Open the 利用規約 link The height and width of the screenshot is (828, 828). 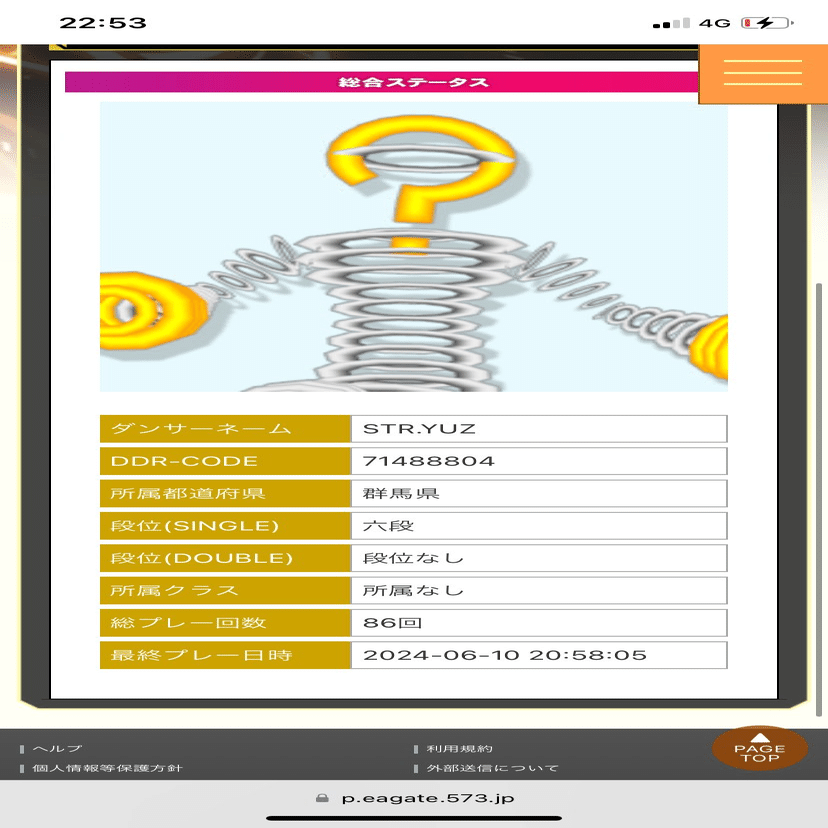[459, 748]
